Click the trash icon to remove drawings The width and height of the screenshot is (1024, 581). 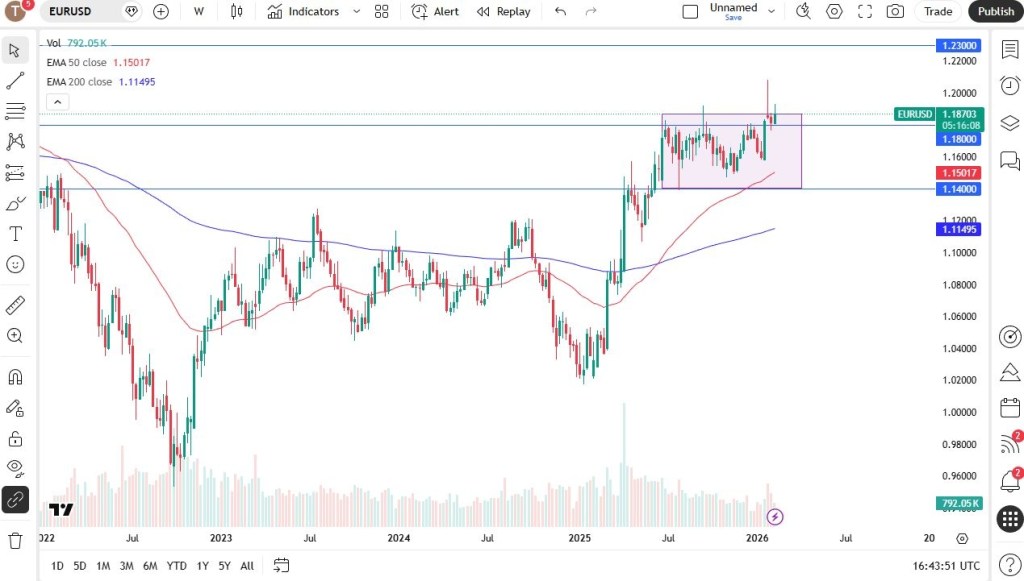point(15,541)
